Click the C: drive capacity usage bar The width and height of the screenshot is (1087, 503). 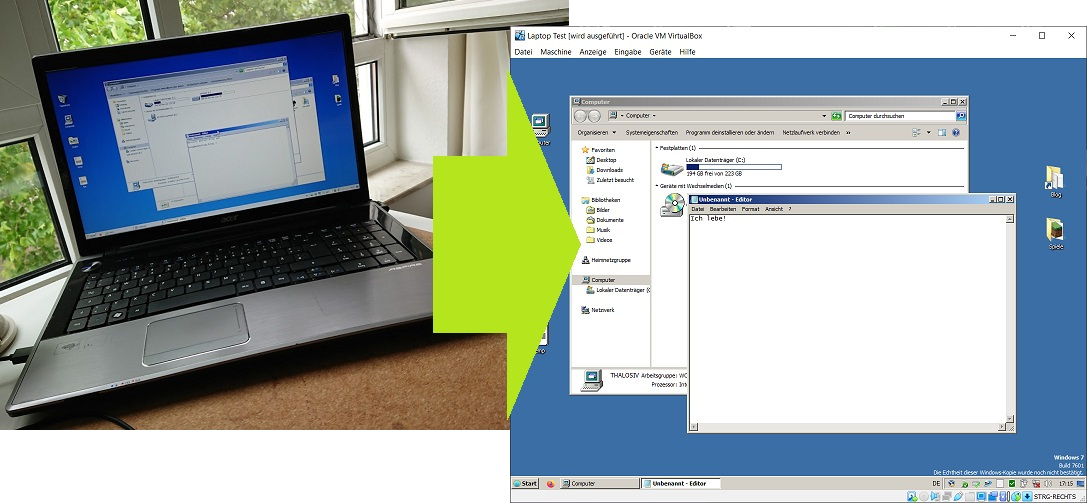(x=733, y=166)
